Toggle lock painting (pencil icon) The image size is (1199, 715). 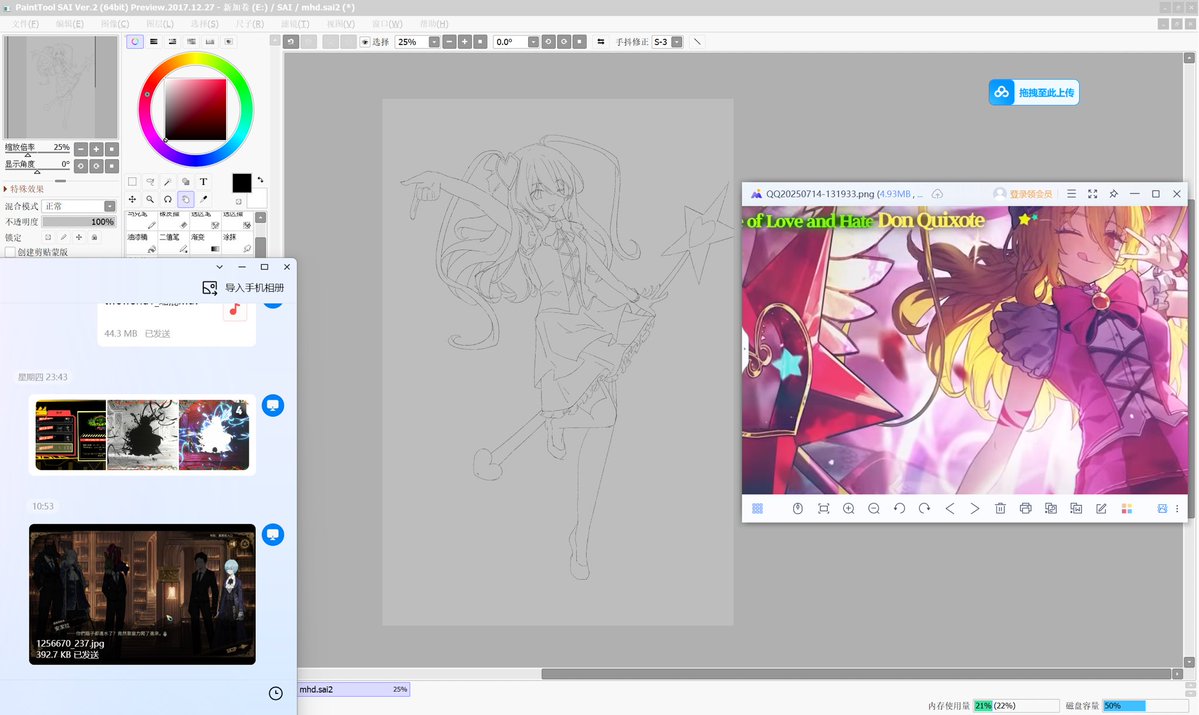[x=63, y=237]
